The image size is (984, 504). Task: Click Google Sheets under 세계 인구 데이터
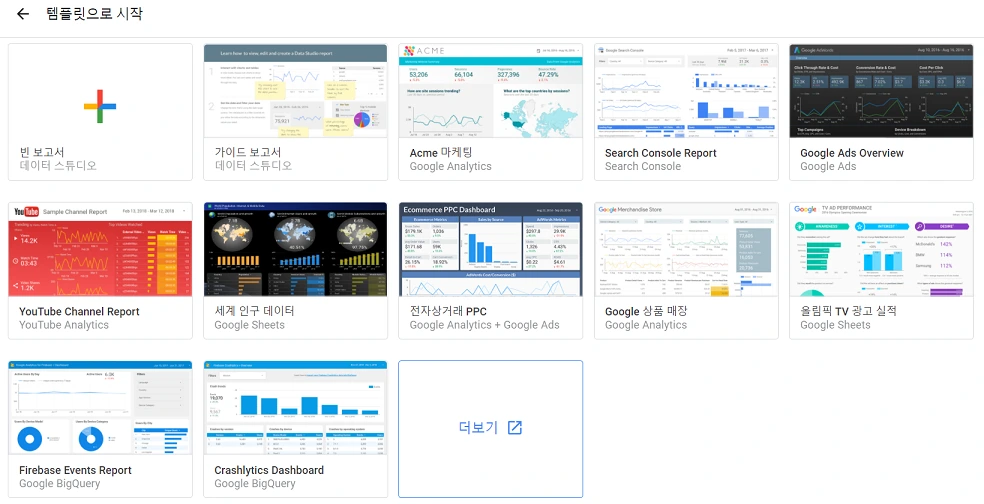tap(249, 325)
